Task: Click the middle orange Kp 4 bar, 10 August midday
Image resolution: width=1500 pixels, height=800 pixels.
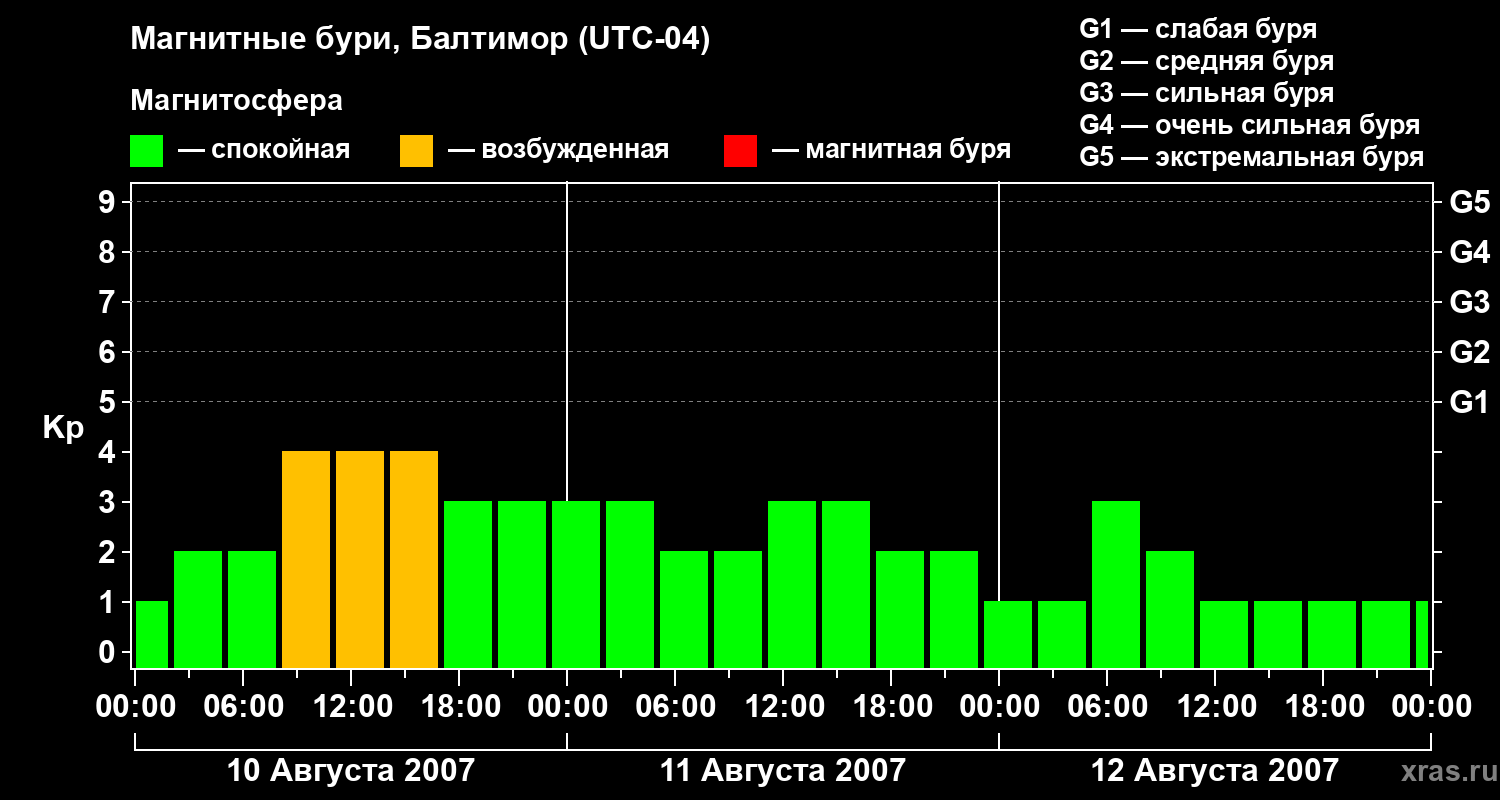Action: 360,560
